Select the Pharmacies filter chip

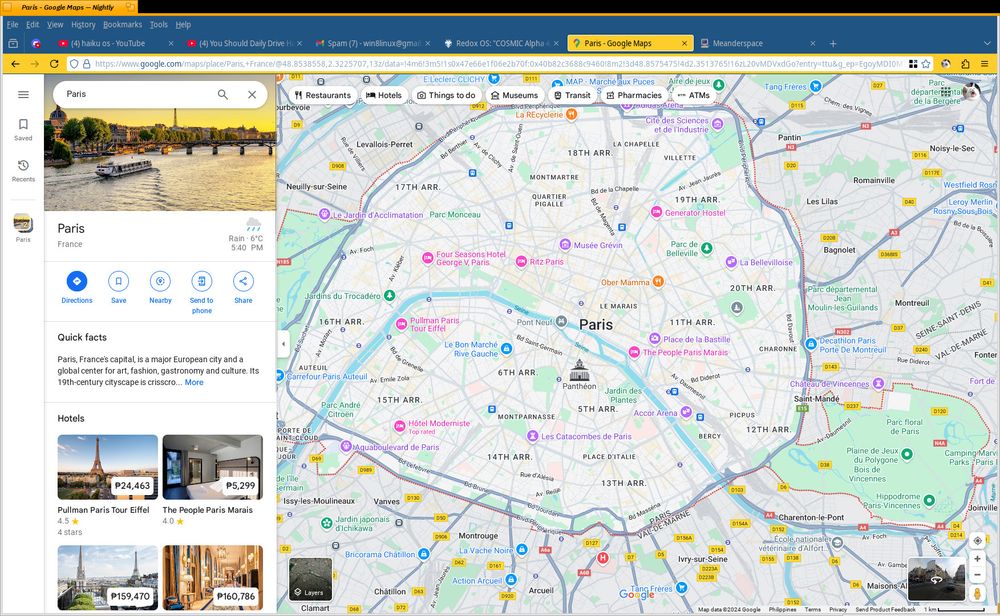point(634,95)
